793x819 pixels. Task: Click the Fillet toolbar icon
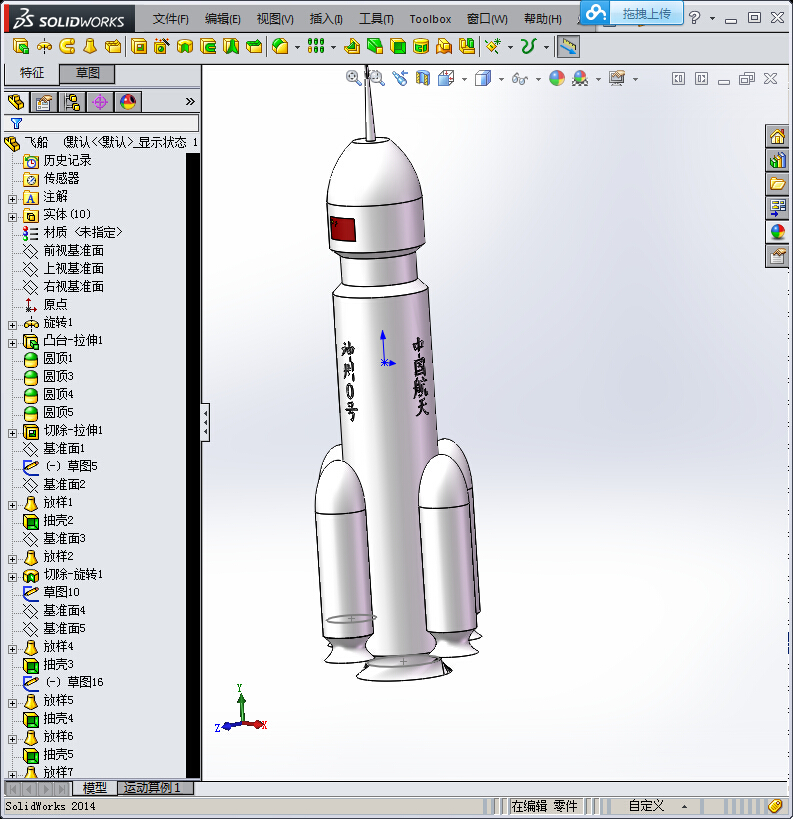280,46
